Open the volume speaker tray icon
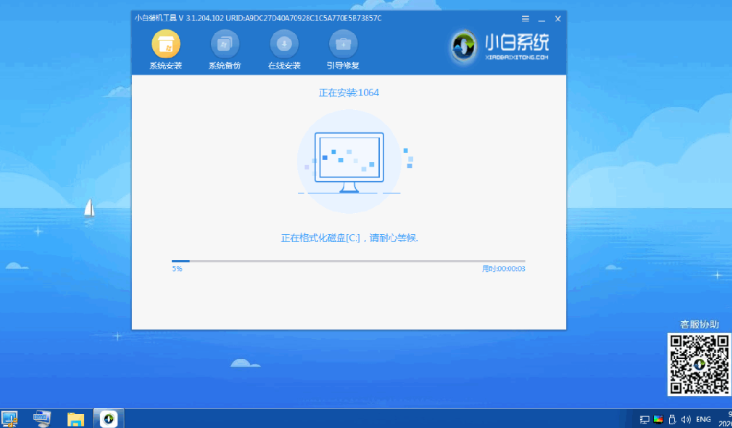Screen dimensions: 732x428 [688, 418]
